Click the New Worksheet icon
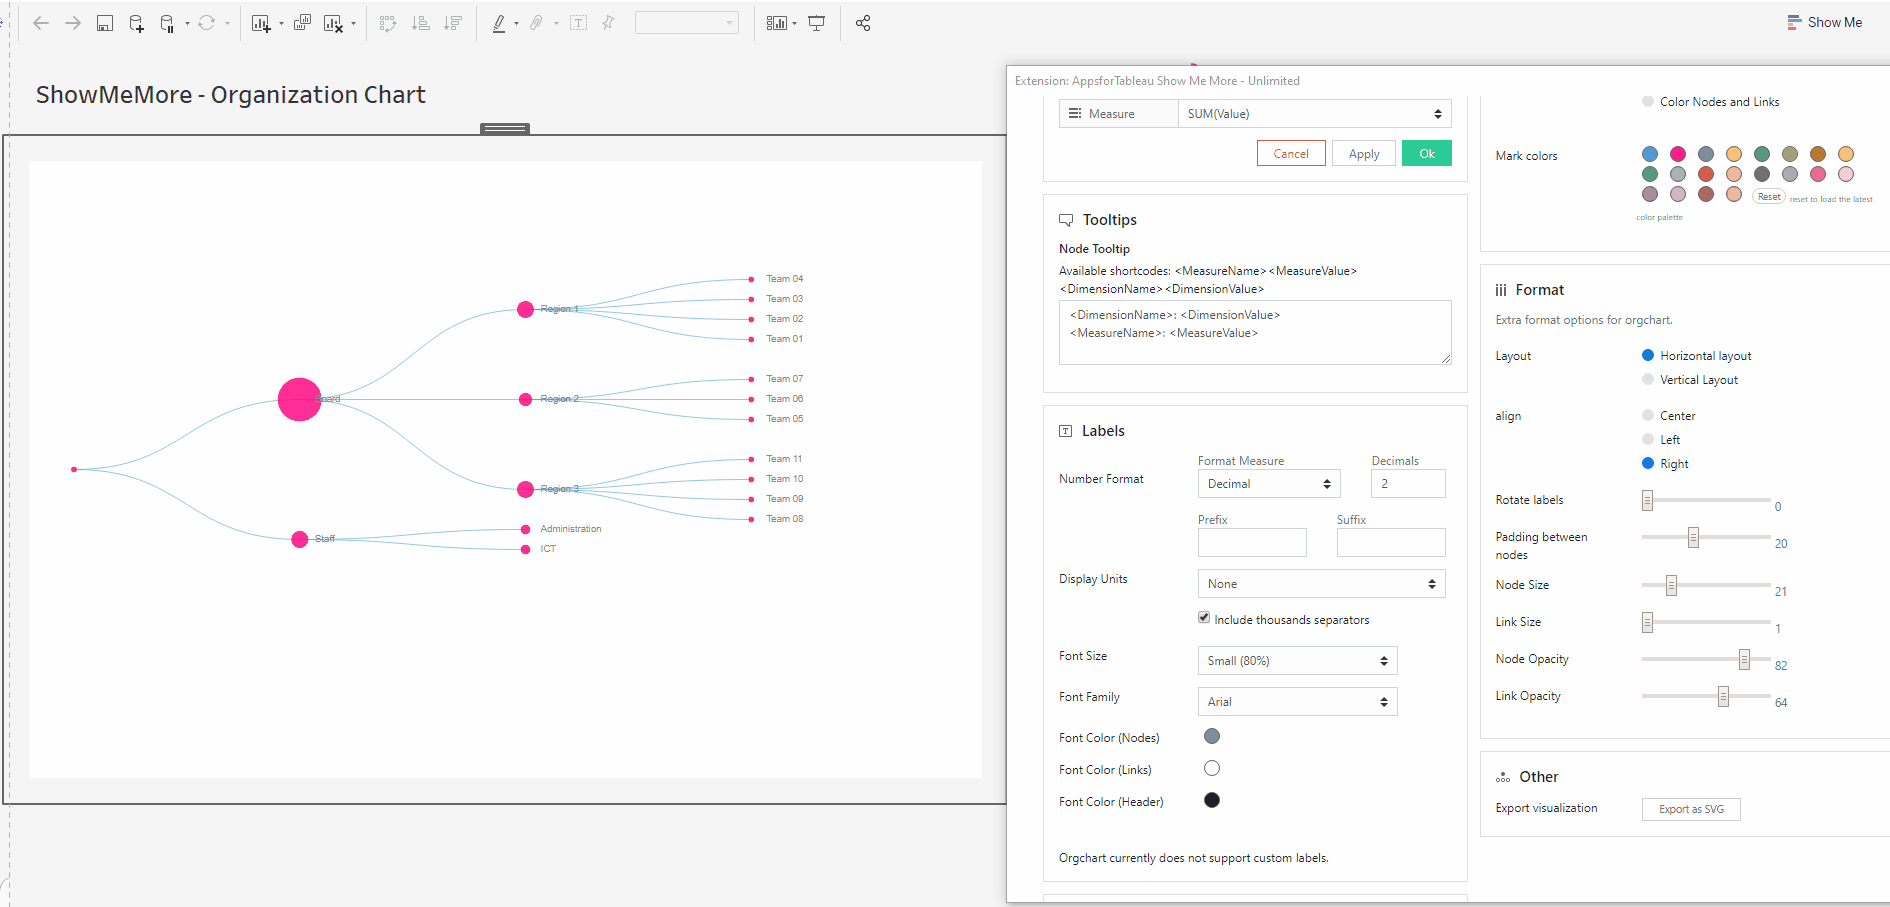This screenshot has width=1890, height=907. (261, 23)
